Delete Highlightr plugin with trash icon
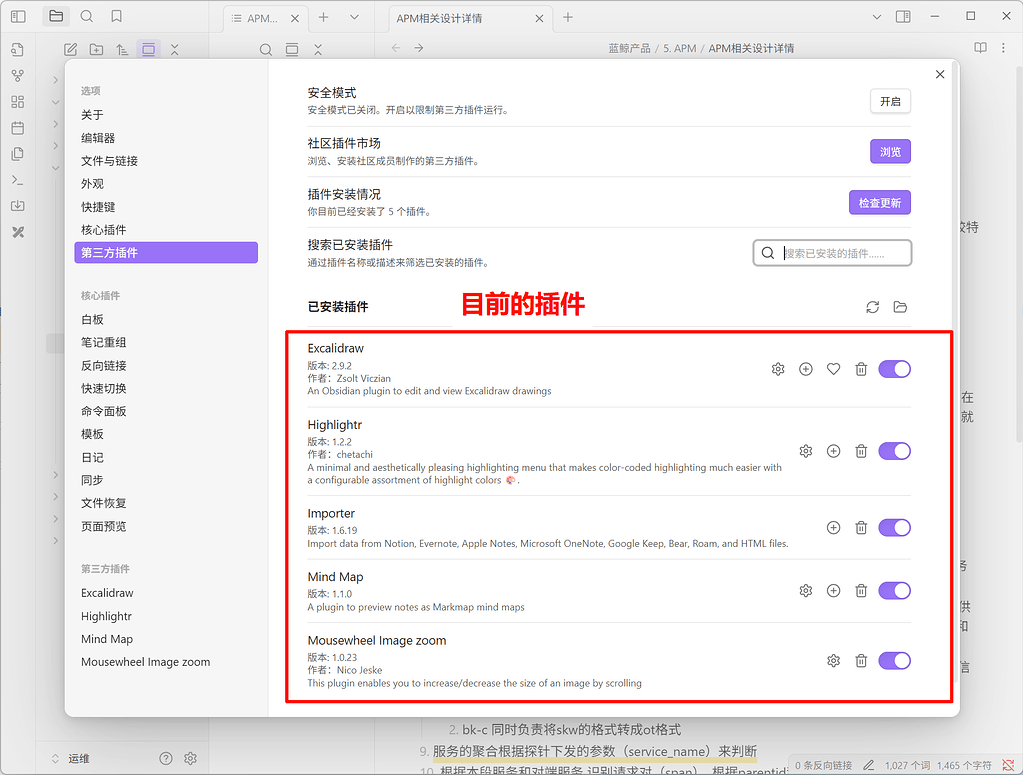Image resolution: width=1023 pixels, height=775 pixels. coord(861,451)
